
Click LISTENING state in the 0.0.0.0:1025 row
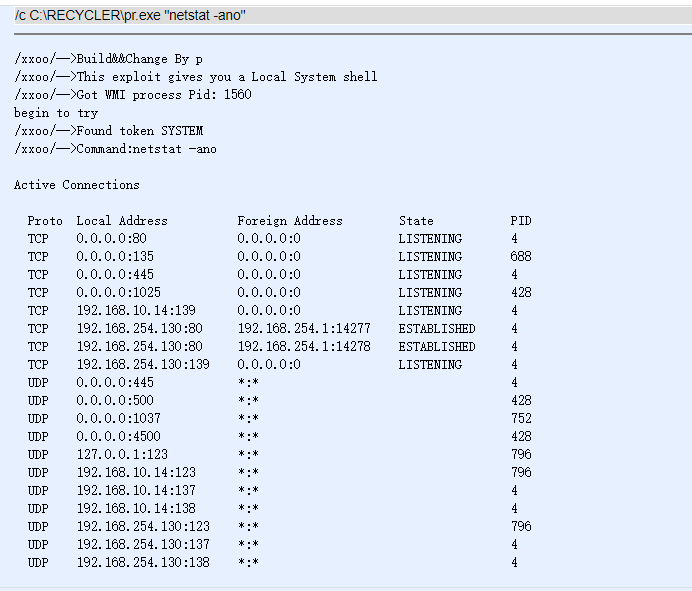[x=430, y=293]
